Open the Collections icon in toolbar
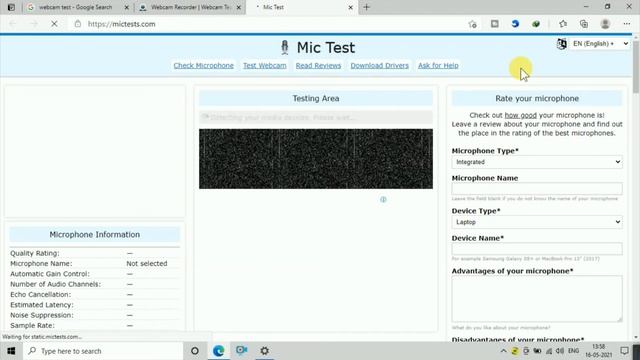This screenshot has width=640, height=360. click(x=584, y=24)
